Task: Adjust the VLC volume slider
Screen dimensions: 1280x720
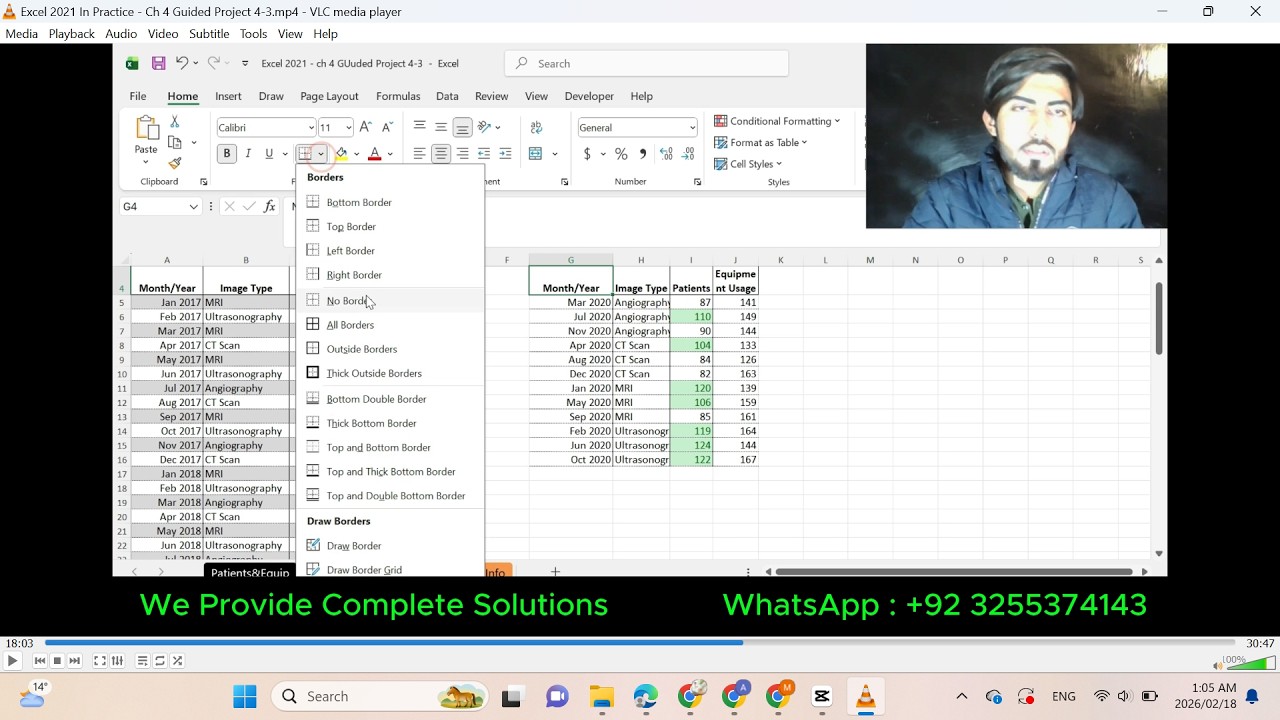Action: (1251, 663)
